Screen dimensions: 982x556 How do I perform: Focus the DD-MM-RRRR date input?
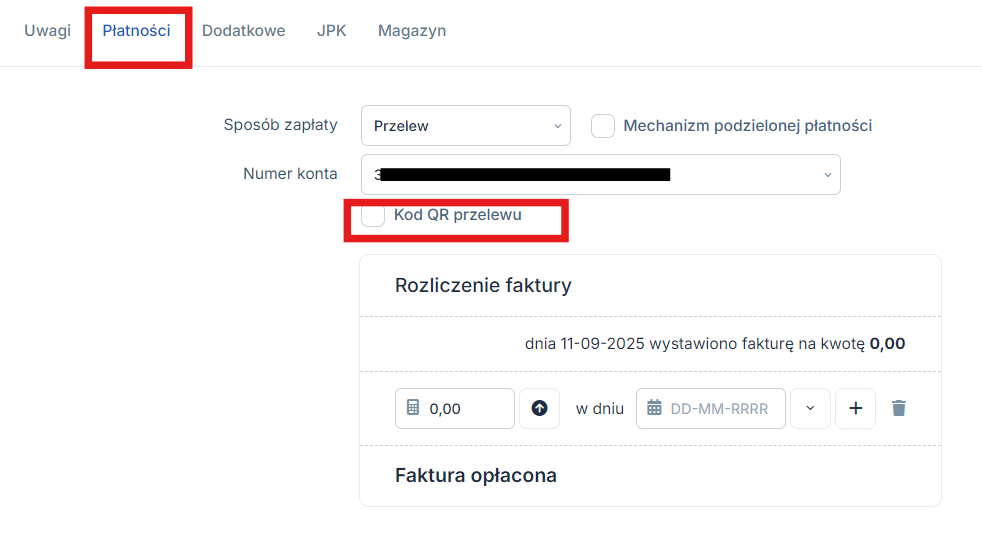coord(711,408)
